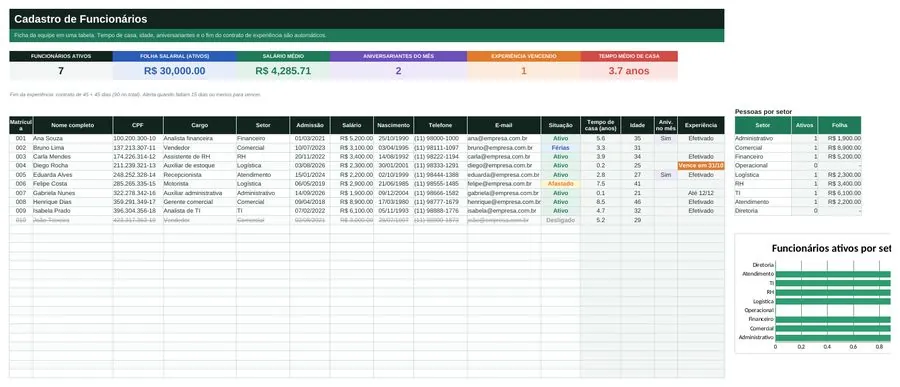Image resolution: width=900 pixels, height=387 pixels.
Task: Select the 'Até 12/12' experience cell
Action: click(x=701, y=193)
